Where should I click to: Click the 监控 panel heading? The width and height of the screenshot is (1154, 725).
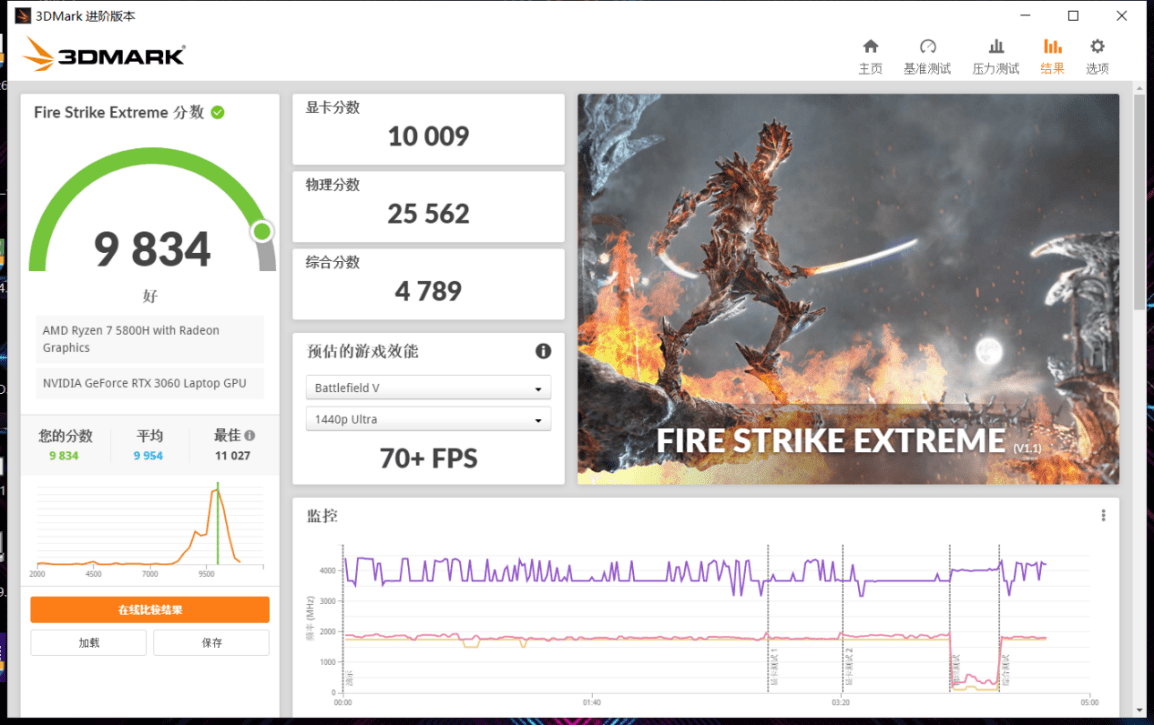(322, 516)
